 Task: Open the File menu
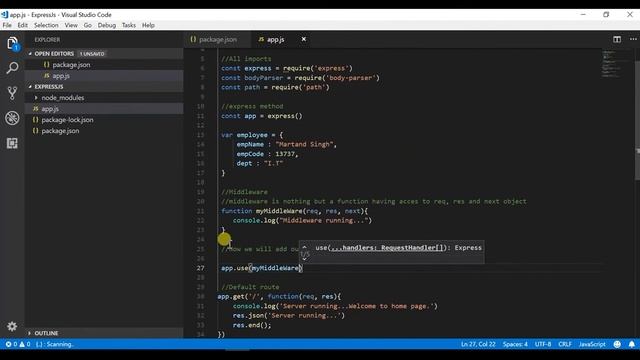(x=7, y=25)
